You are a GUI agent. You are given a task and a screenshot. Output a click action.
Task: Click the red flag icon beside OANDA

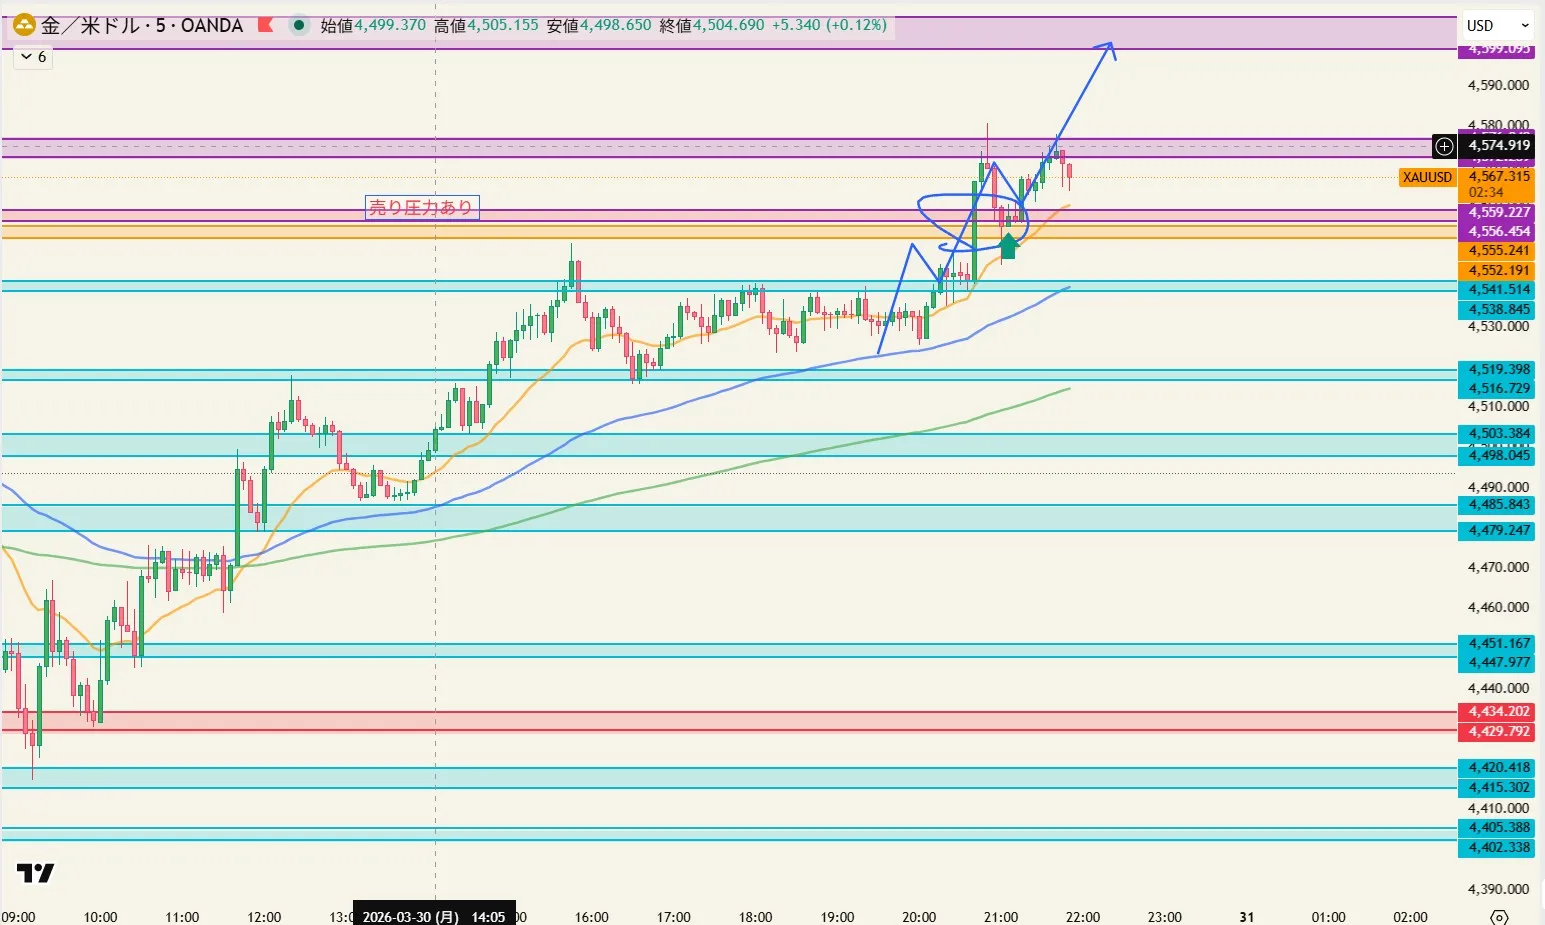point(265,25)
